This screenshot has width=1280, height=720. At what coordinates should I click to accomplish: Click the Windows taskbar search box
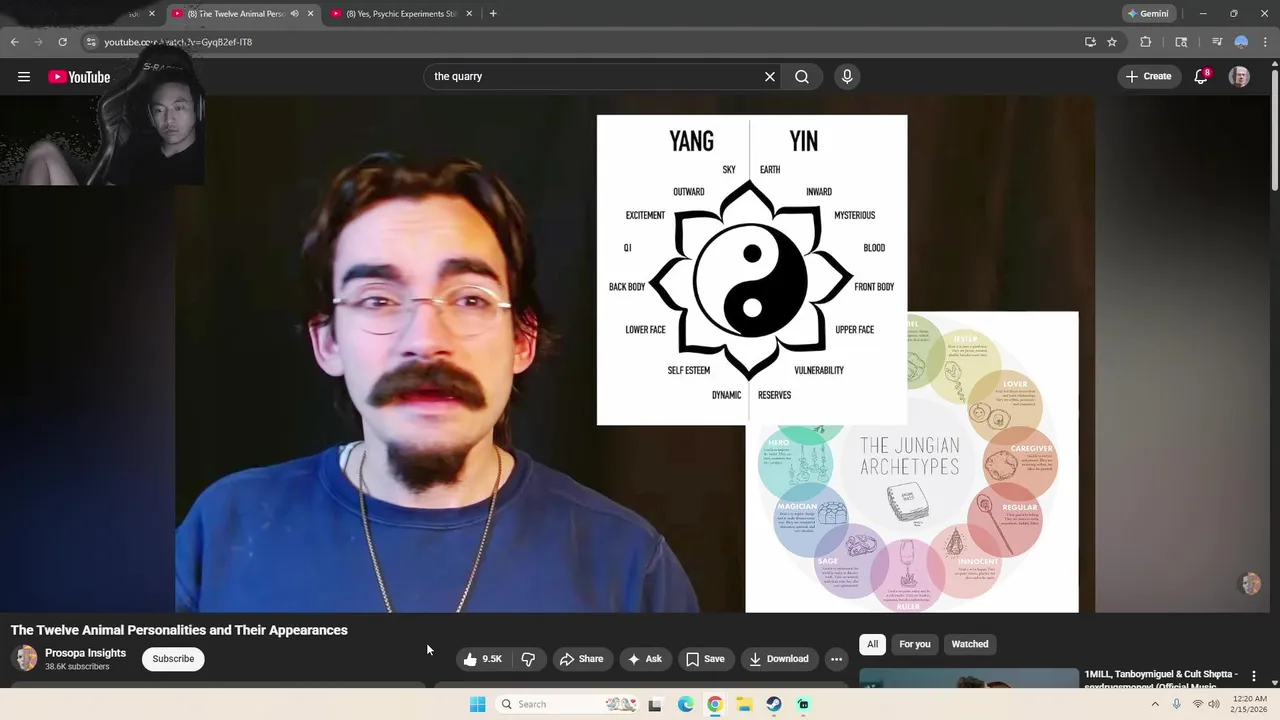tap(567, 704)
